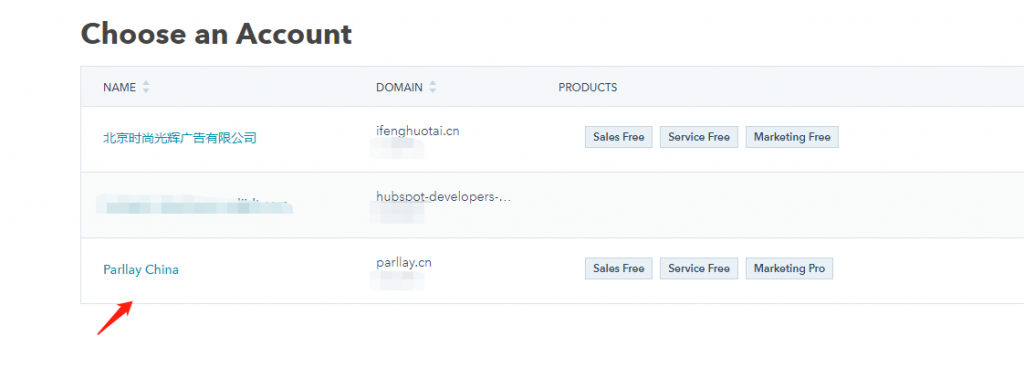Open the 北京时尚光辉广告有限公司 account

coord(180,138)
